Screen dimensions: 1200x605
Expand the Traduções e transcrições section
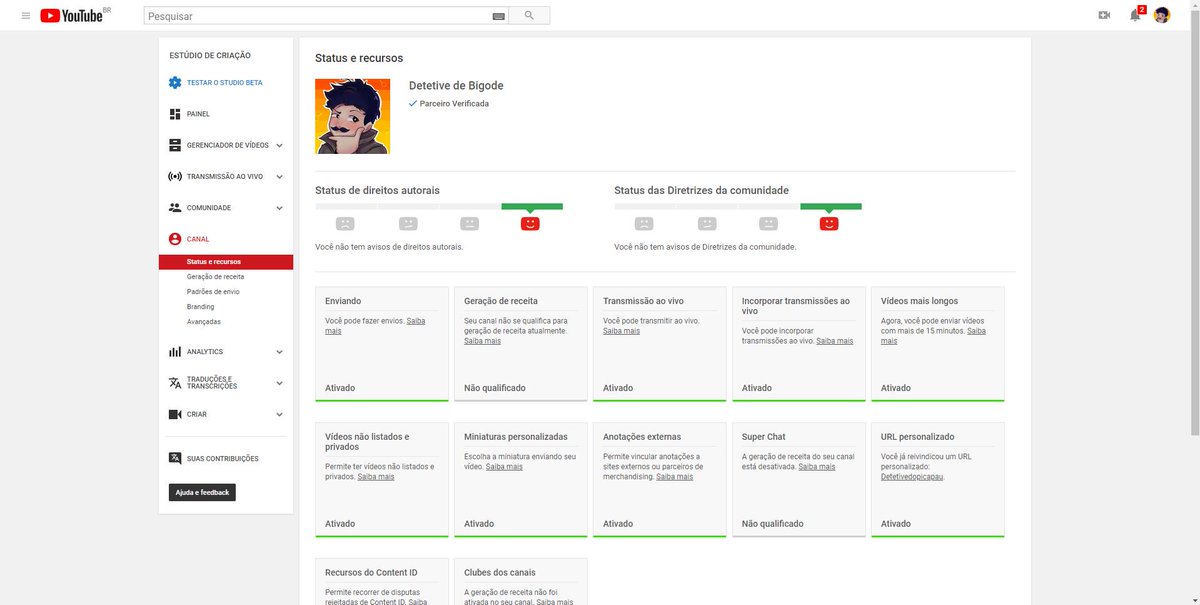tap(279, 383)
